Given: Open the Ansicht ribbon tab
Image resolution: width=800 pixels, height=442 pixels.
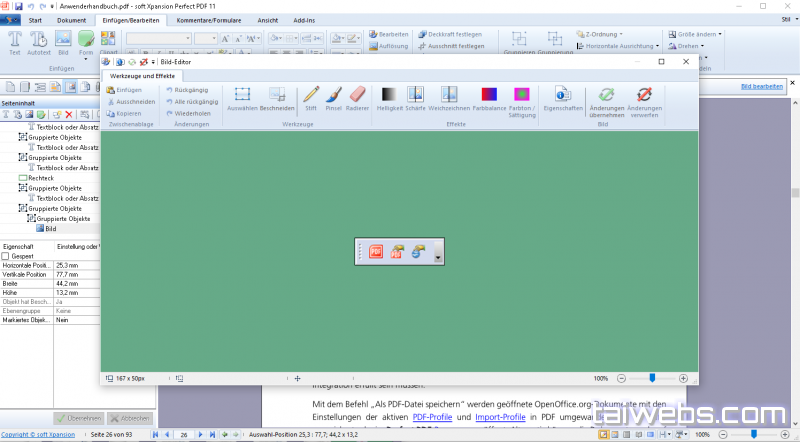Looking at the screenshot, I should [x=268, y=20].
